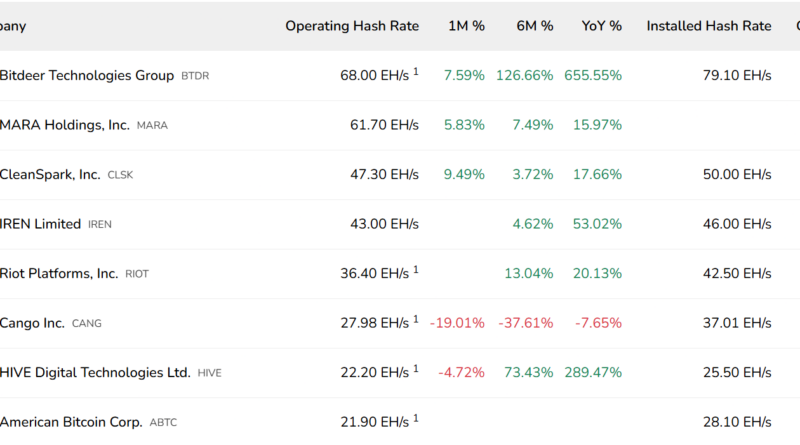This screenshot has height=445, width=800.
Task: Open HIVE Digital Technologies Ltd. page
Action: point(95,372)
